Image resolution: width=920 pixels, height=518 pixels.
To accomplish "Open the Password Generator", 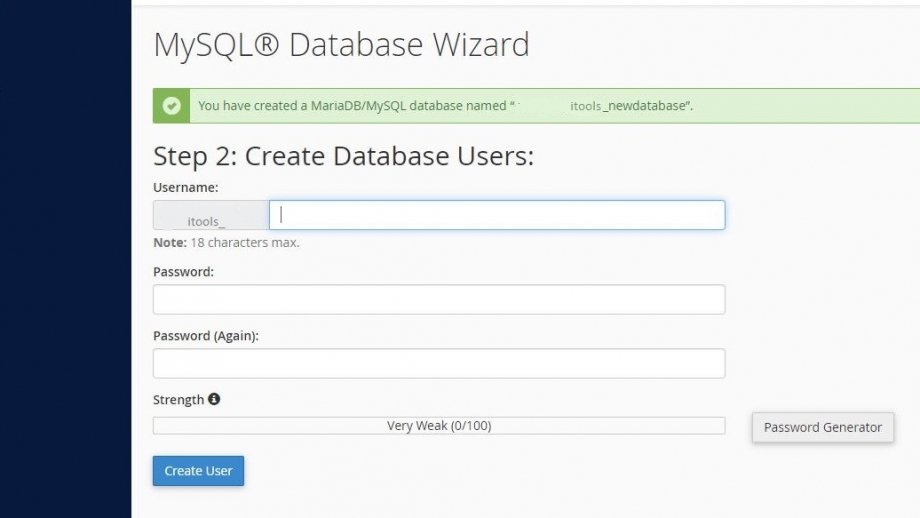I will [823, 427].
